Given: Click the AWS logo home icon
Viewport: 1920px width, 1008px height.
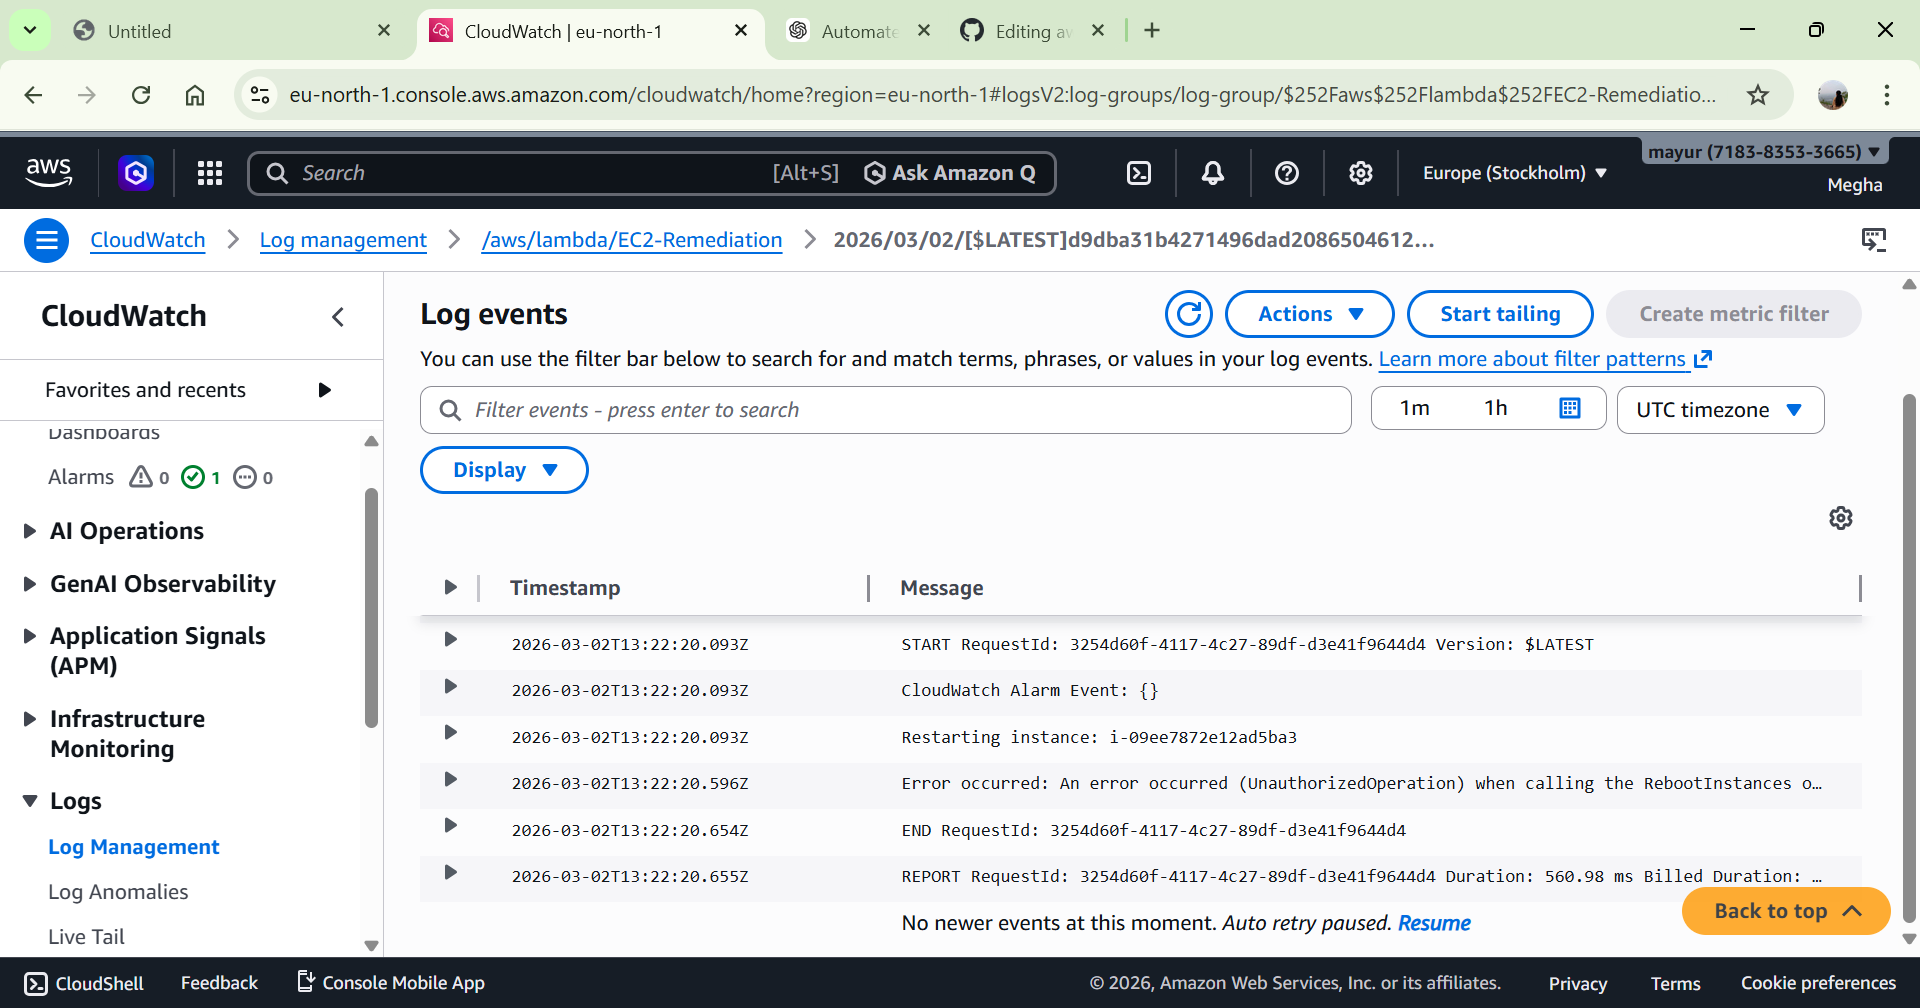Looking at the screenshot, I should click(49, 172).
